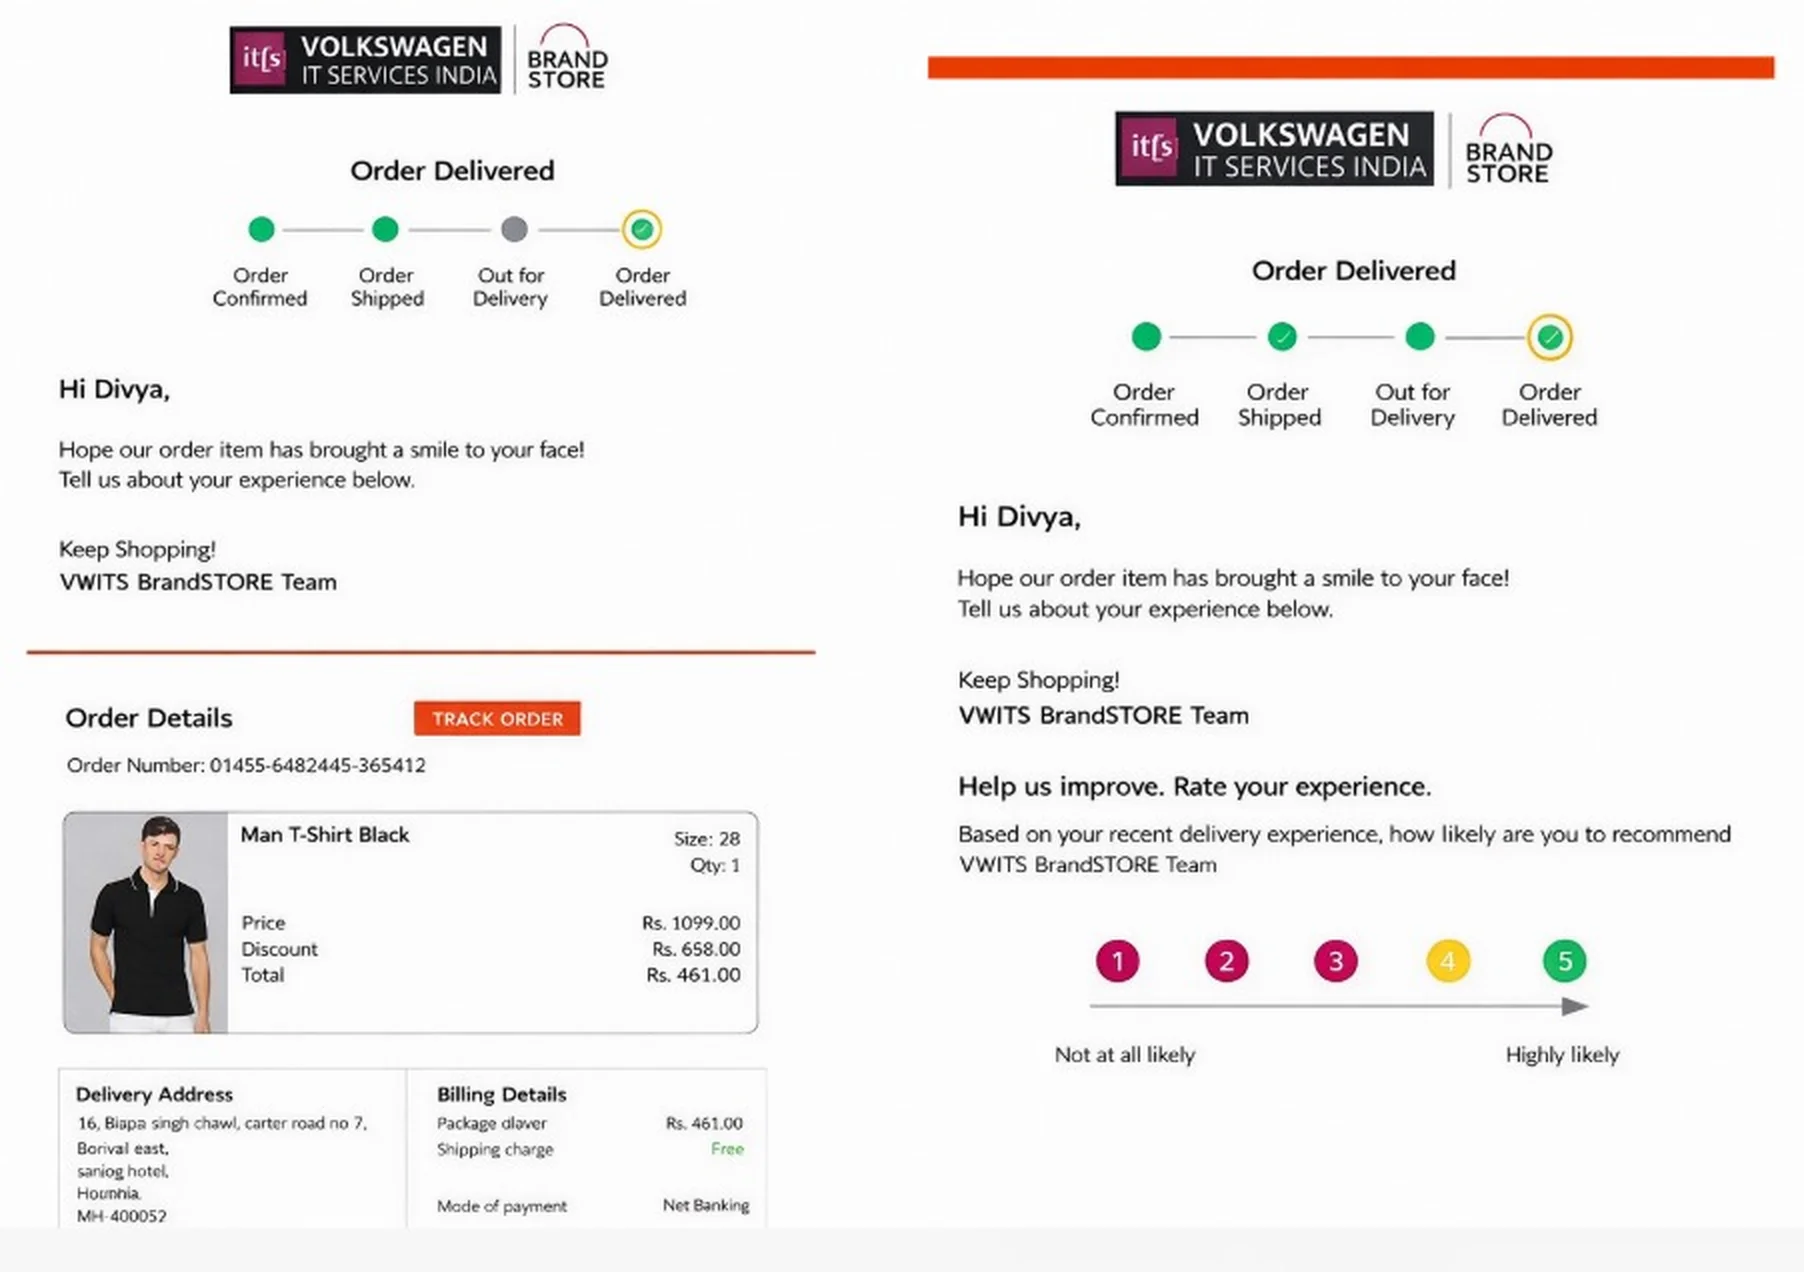1804x1272 pixels.
Task: Click the Order Delivered checkmark in the left email
Action: [x=642, y=229]
